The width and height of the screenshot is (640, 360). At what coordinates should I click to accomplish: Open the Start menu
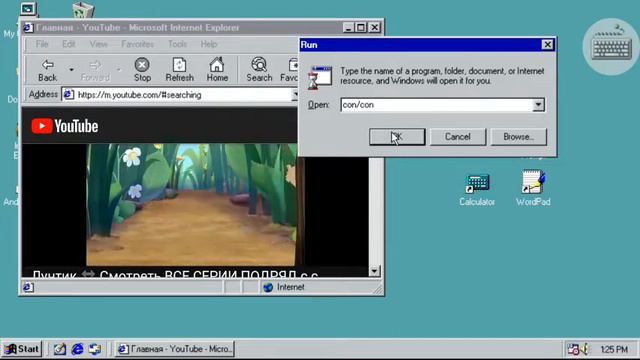(22, 349)
